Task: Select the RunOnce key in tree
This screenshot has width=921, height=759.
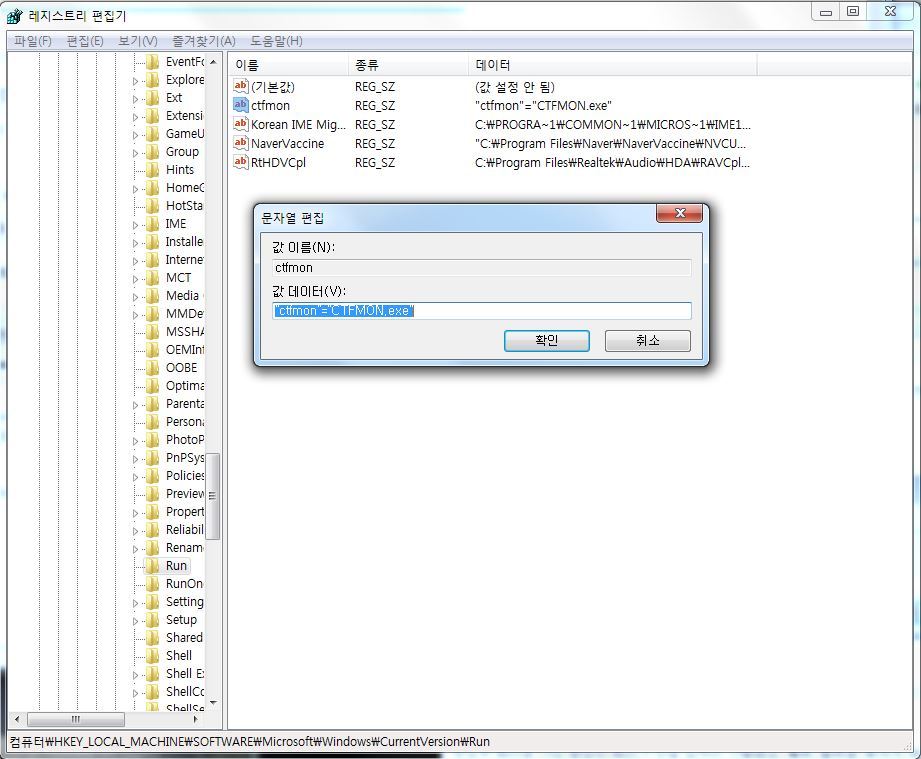Action: [184, 584]
